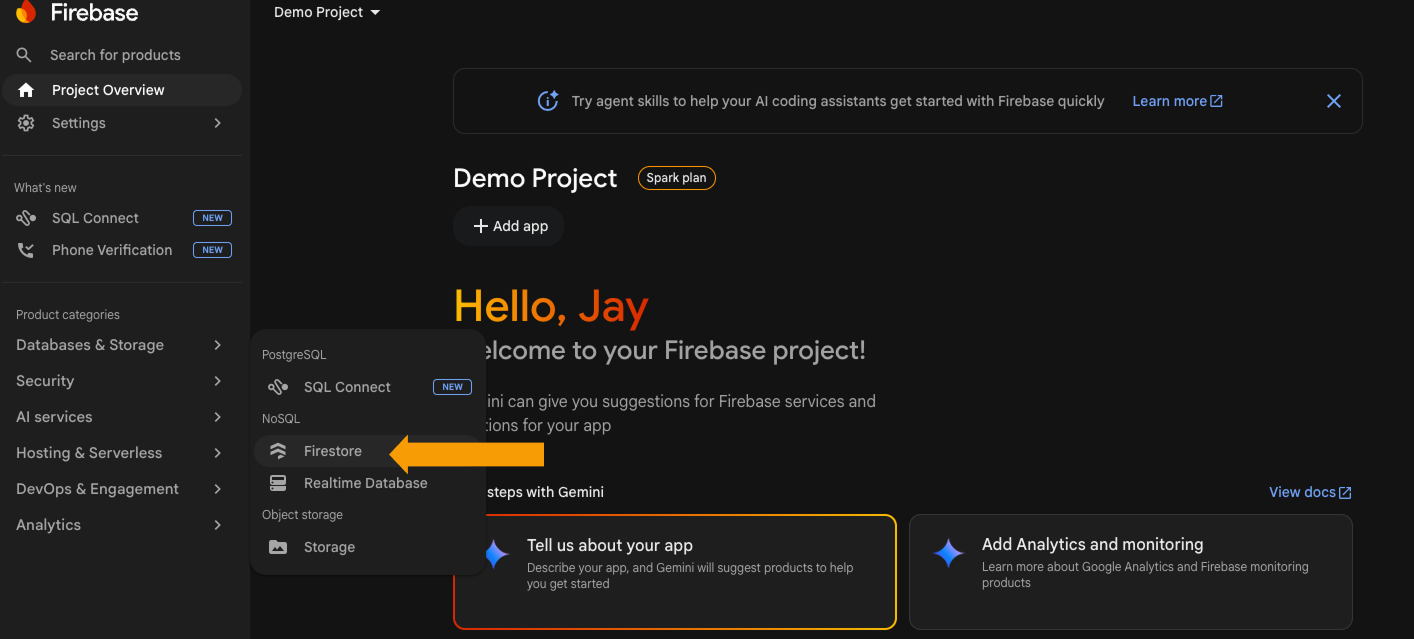Follow the Learn more link
1414x639 pixels.
pyautogui.click(x=1177, y=101)
